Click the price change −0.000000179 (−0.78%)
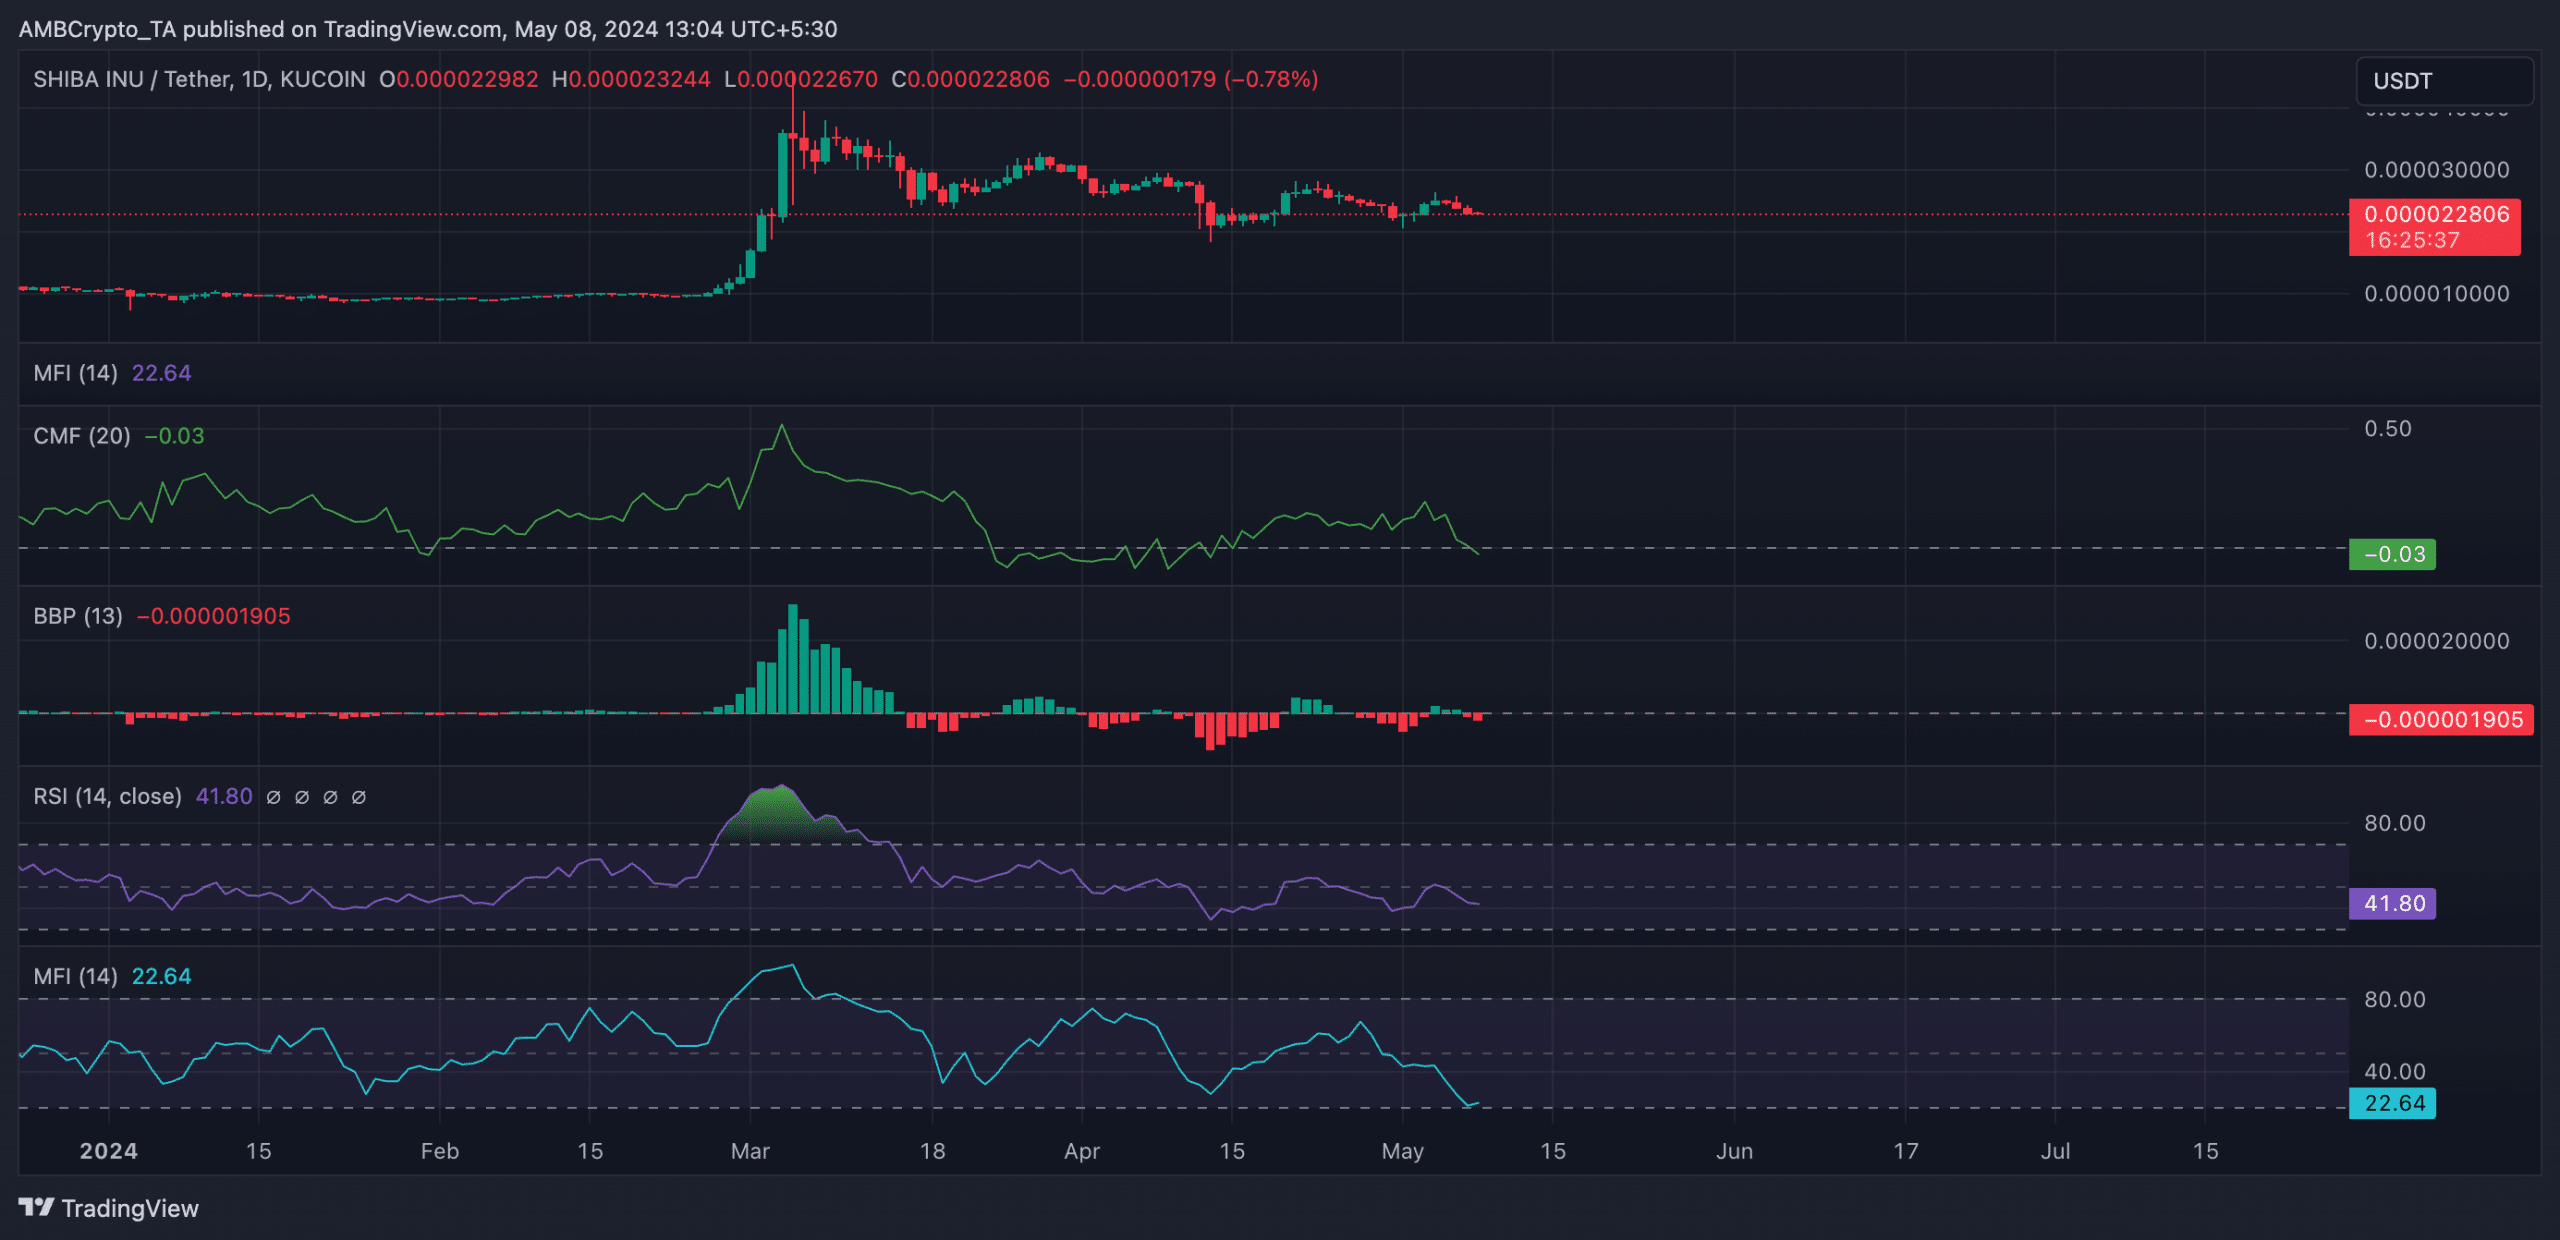 coord(1191,79)
